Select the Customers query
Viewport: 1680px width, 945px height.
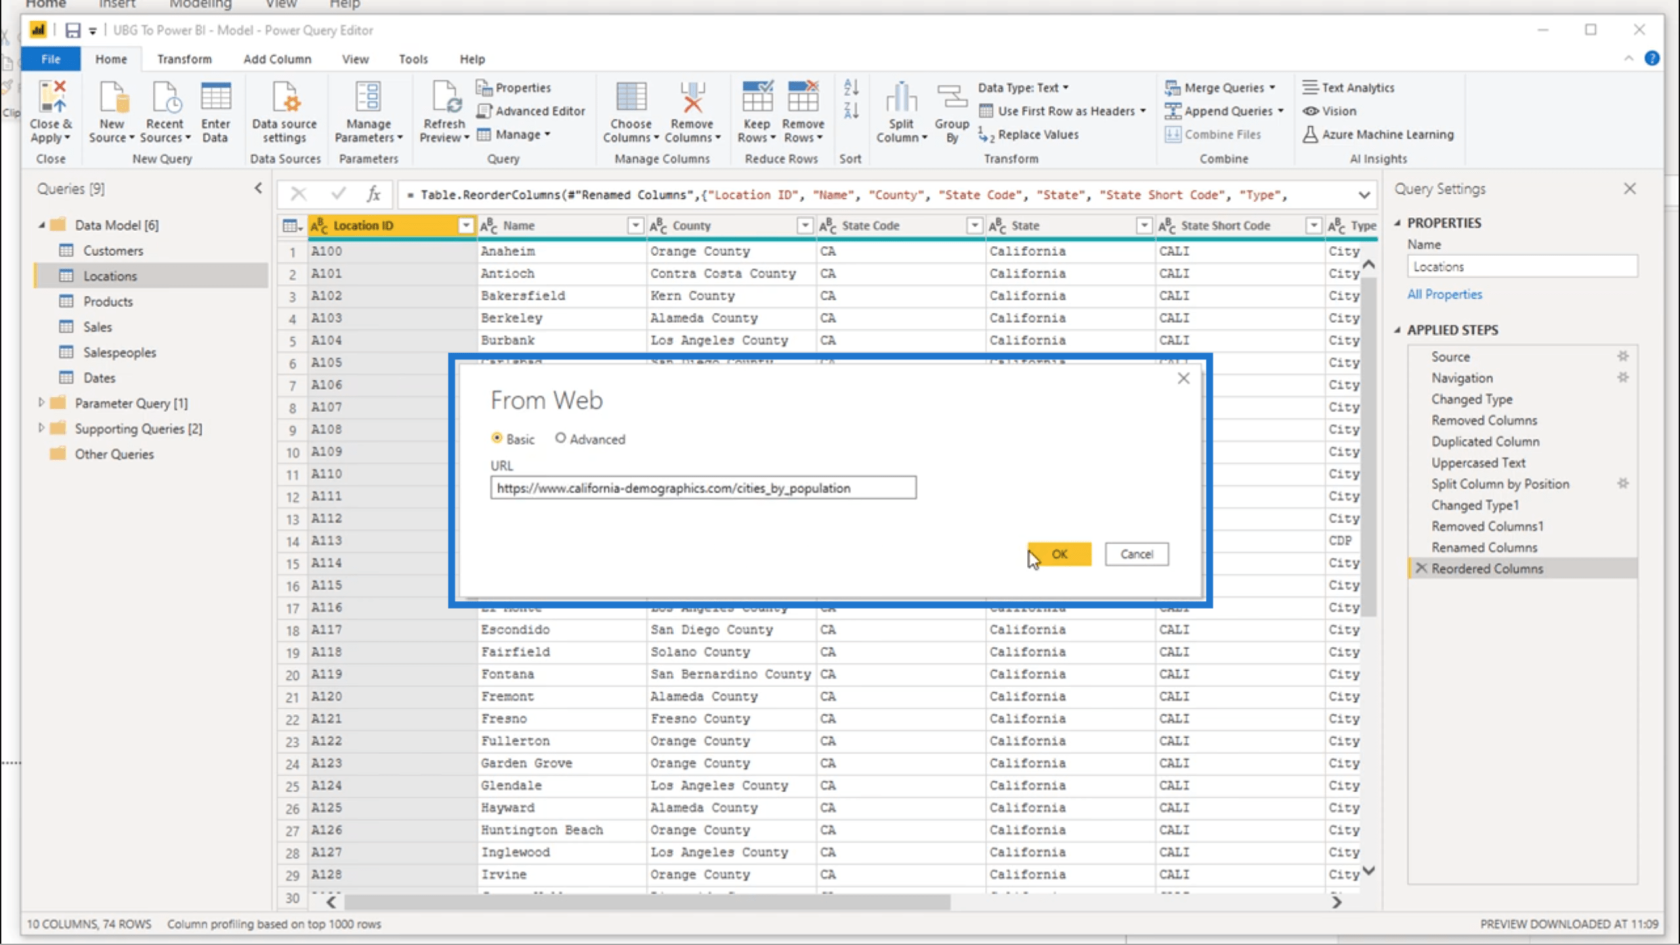(113, 251)
